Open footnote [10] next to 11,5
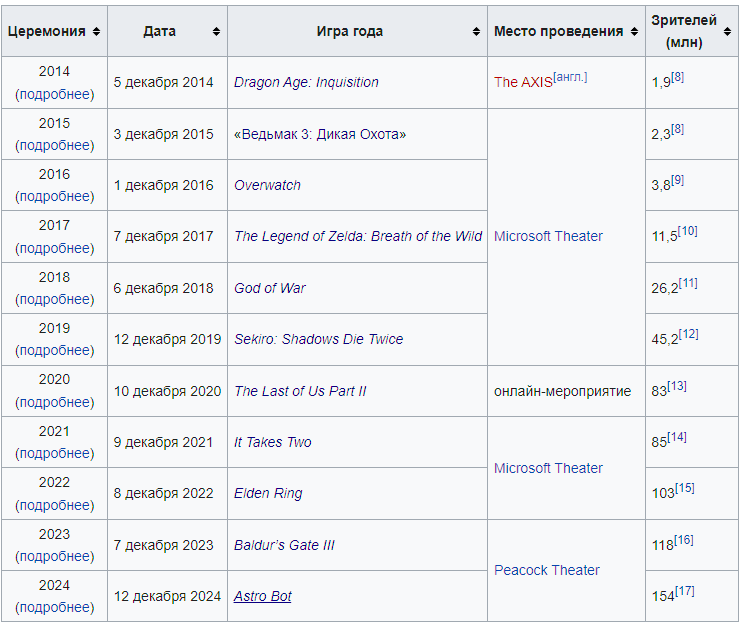The image size is (748, 624). click(687, 231)
